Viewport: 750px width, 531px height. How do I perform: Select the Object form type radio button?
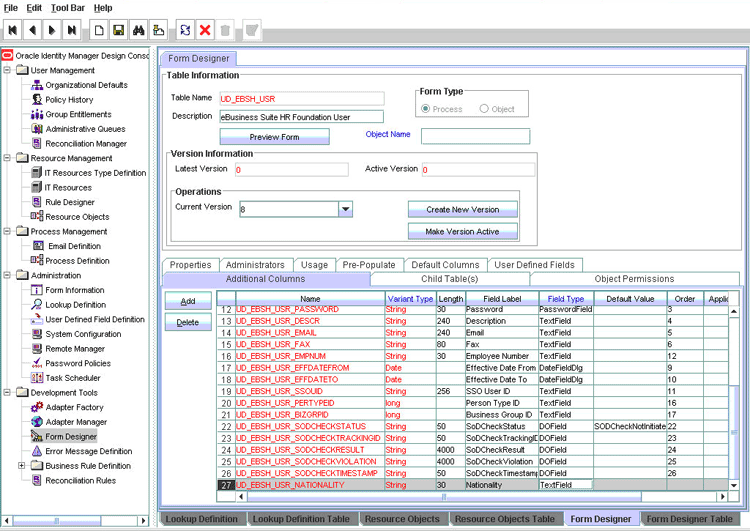485,108
